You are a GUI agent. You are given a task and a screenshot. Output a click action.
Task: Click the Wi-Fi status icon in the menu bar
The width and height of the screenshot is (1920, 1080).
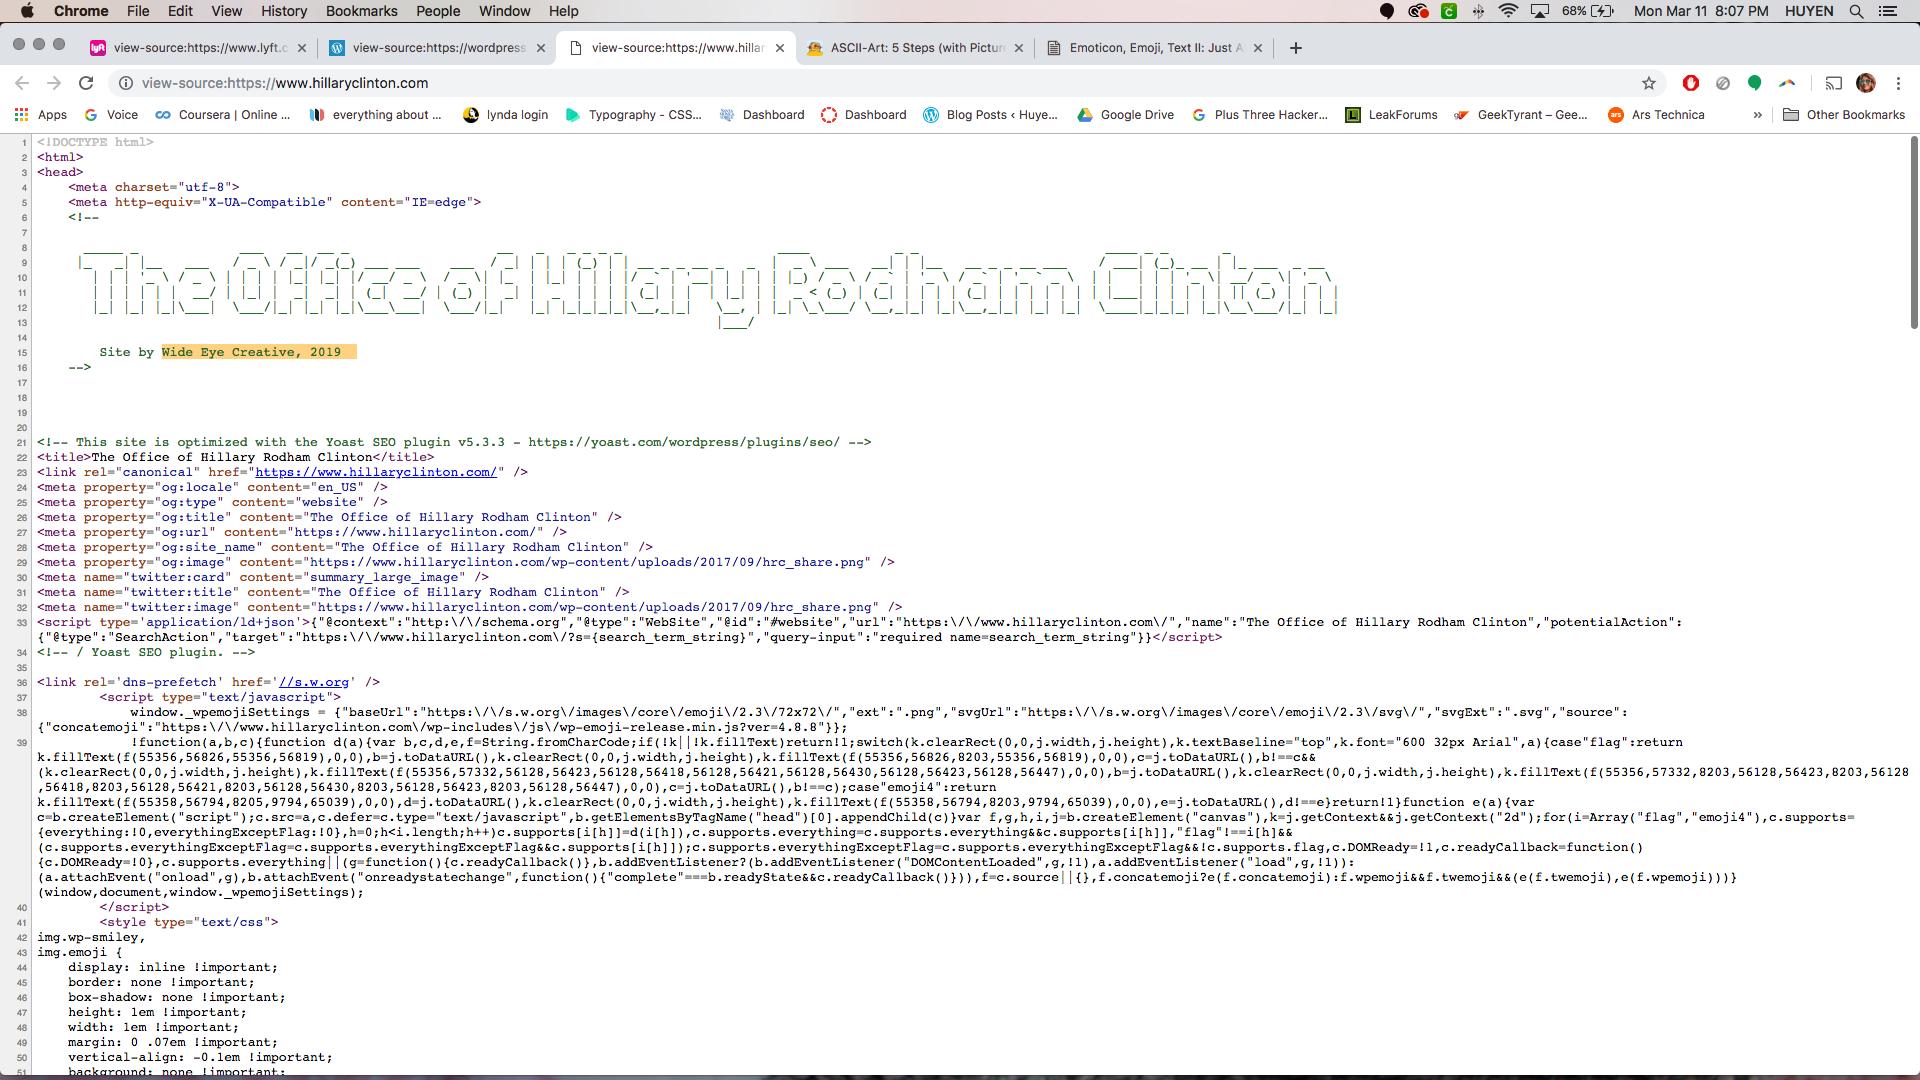tap(1508, 11)
